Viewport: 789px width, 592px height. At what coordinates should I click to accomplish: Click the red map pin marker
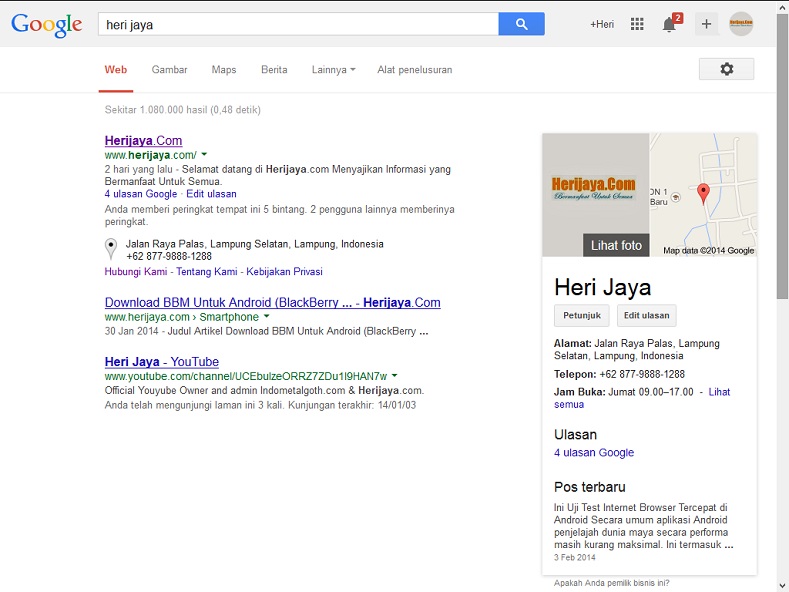(x=703, y=194)
